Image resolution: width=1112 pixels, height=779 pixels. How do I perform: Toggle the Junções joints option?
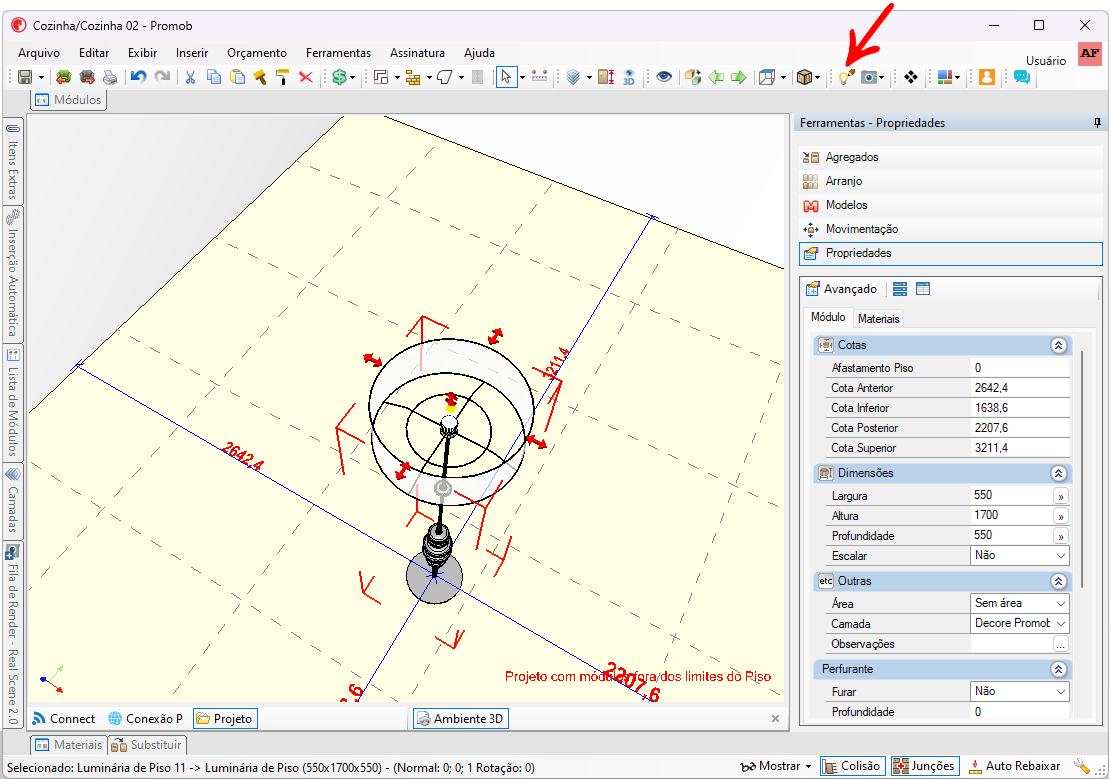(x=925, y=766)
